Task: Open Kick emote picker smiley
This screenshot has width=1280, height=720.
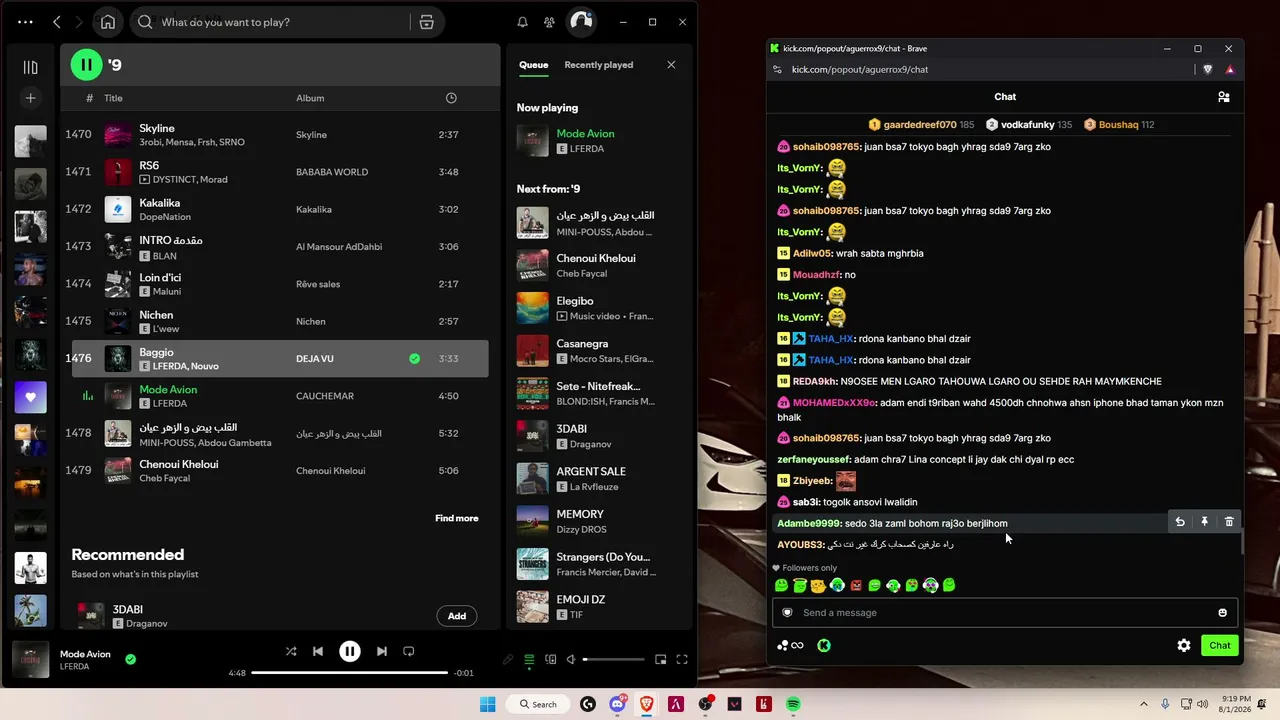Action: 1222,613
